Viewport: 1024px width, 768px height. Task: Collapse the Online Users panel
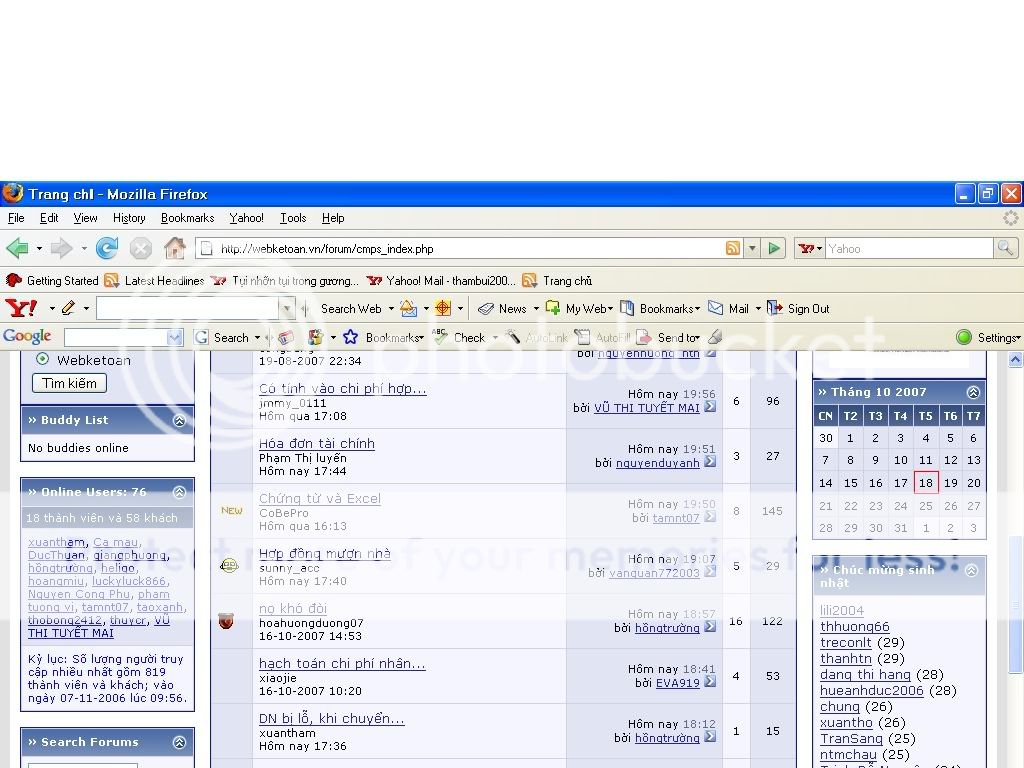point(179,492)
